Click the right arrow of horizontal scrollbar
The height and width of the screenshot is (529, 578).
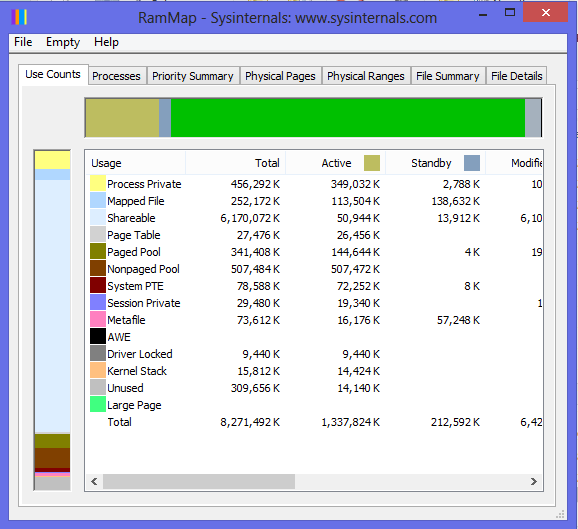coord(533,481)
